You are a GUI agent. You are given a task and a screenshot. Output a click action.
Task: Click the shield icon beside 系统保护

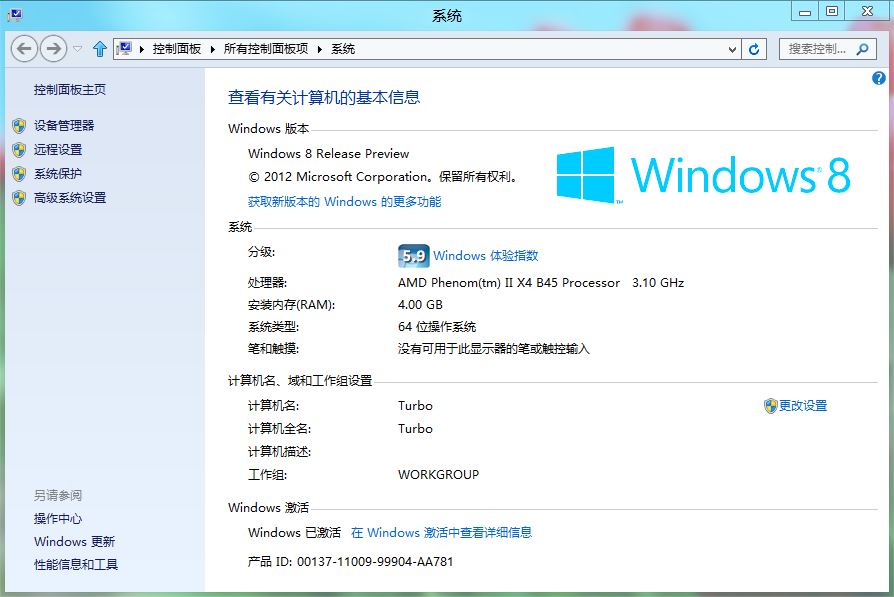pyautogui.click(x=19, y=173)
